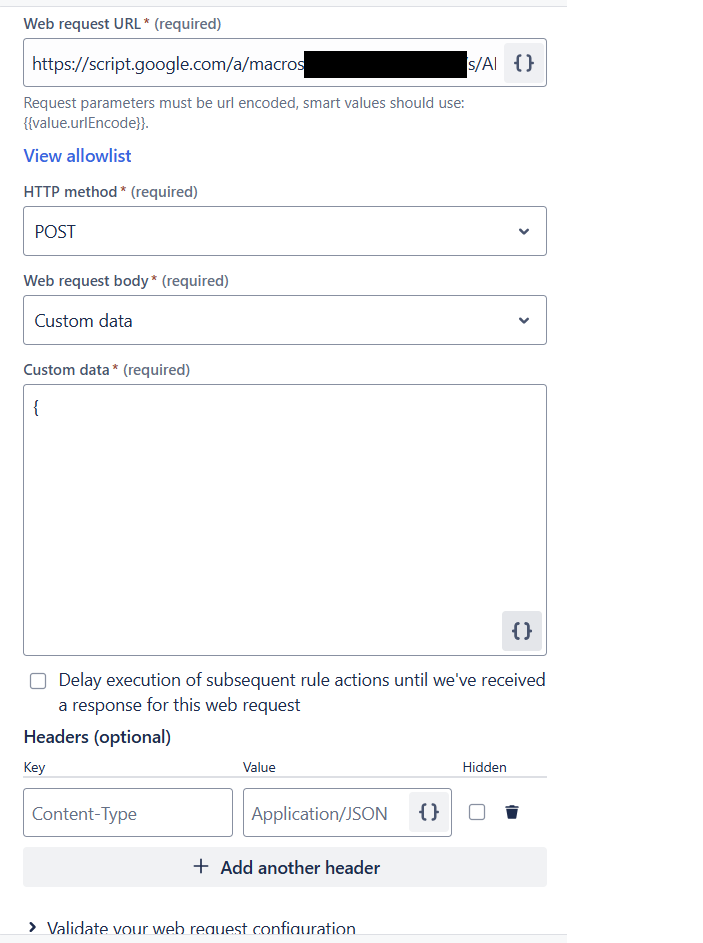
Task: Enable delay execution of subsequent rule actions
Action: coord(37,680)
